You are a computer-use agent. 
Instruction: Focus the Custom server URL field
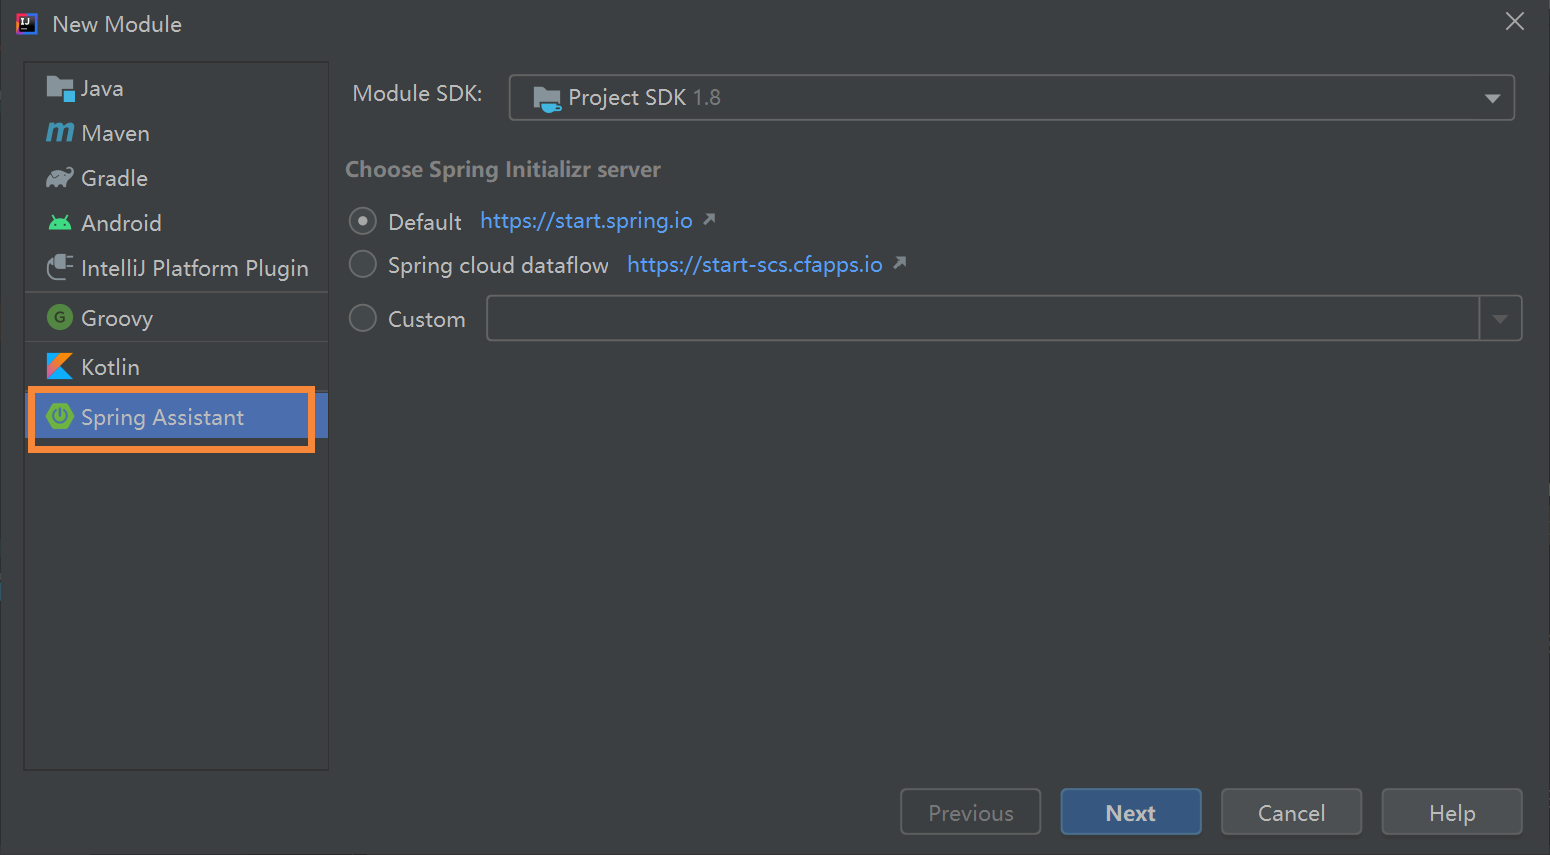pos(983,318)
